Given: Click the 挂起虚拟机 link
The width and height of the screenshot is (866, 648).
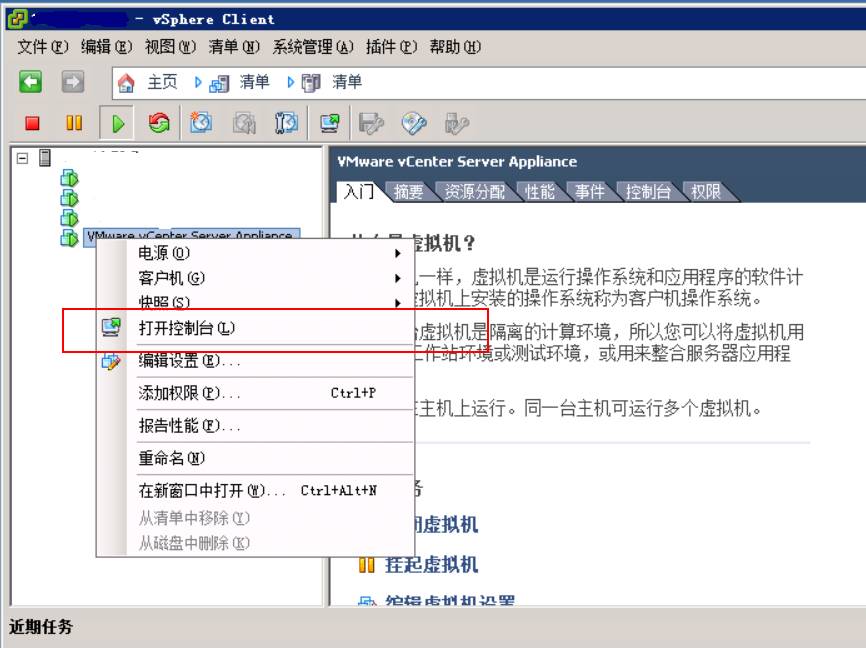Looking at the screenshot, I should 431,565.
